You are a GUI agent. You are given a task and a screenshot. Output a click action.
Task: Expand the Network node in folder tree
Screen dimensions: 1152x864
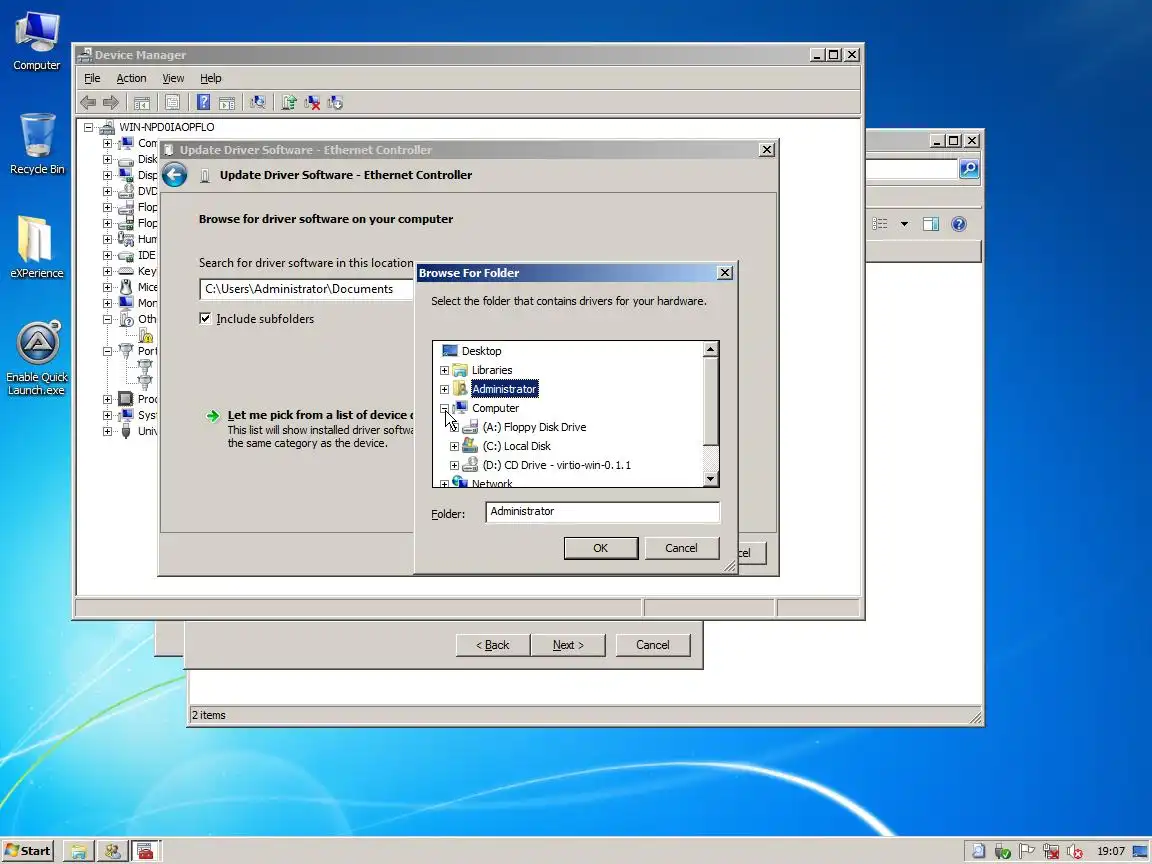tap(444, 483)
